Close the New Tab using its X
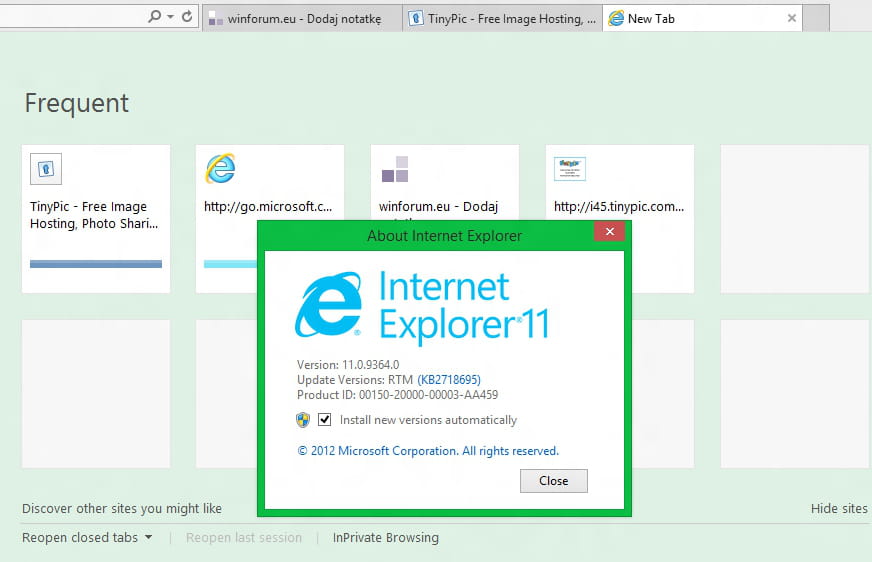Screen dimensions: 872x562 (792, 18)
